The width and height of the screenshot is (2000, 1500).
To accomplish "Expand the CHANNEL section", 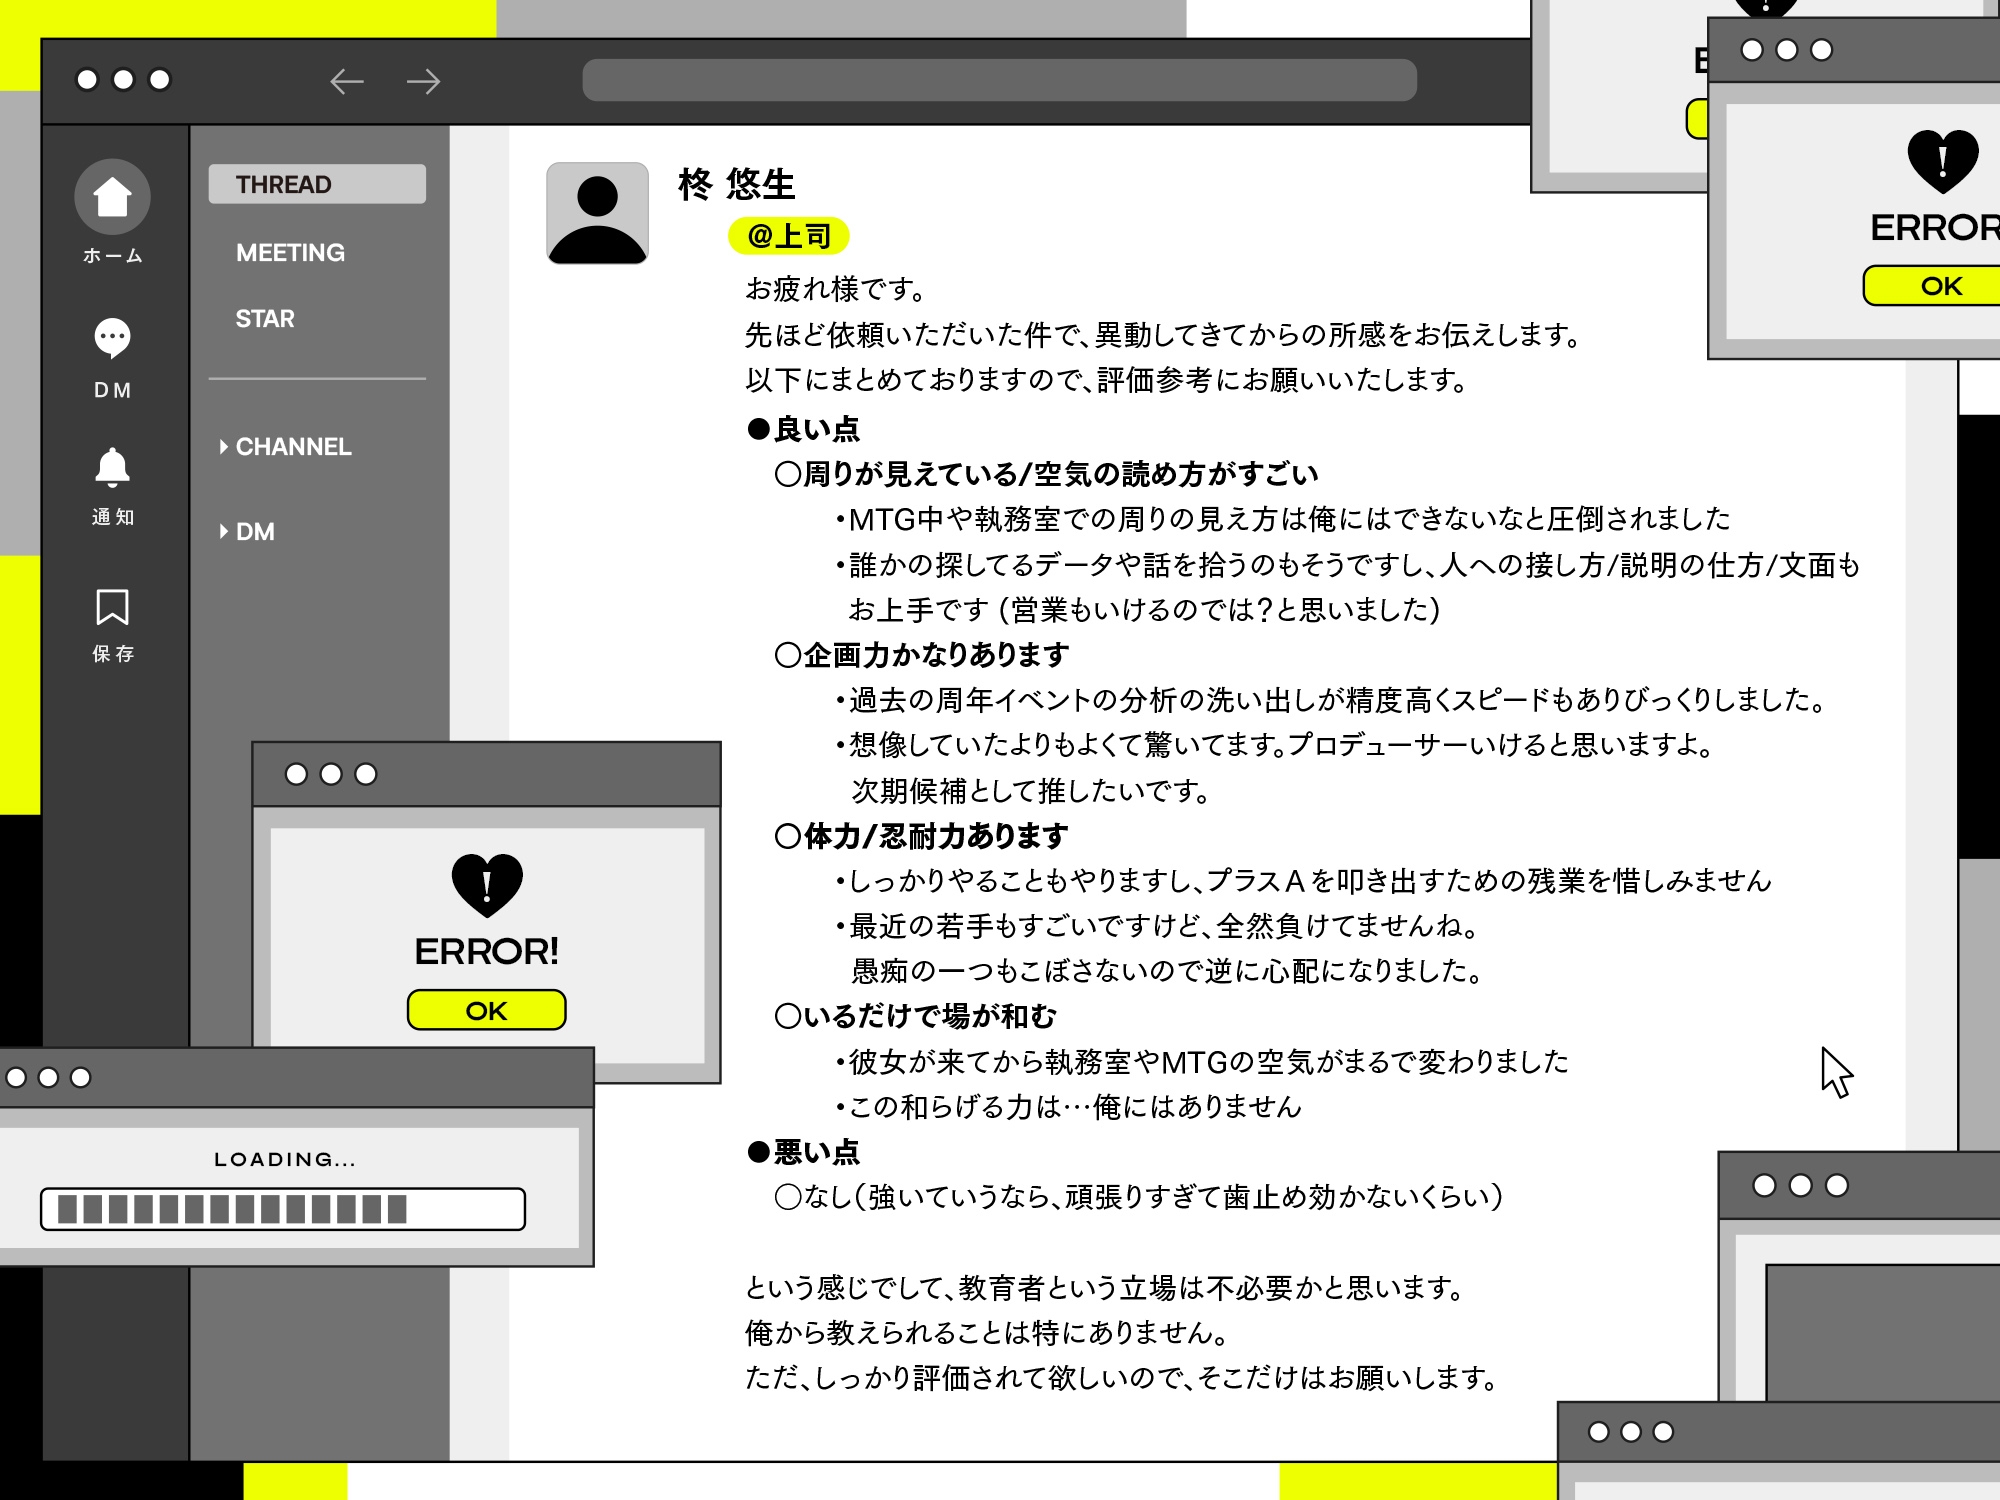I will tap(292, 447).
